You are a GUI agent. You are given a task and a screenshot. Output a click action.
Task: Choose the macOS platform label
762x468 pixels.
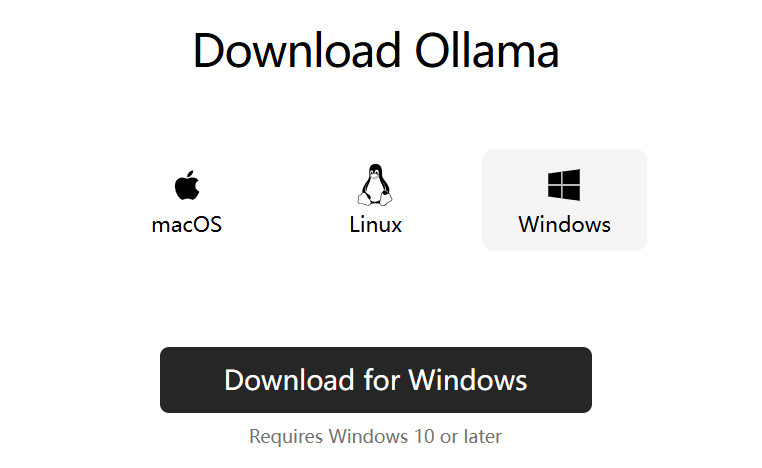tap(187, 225)
